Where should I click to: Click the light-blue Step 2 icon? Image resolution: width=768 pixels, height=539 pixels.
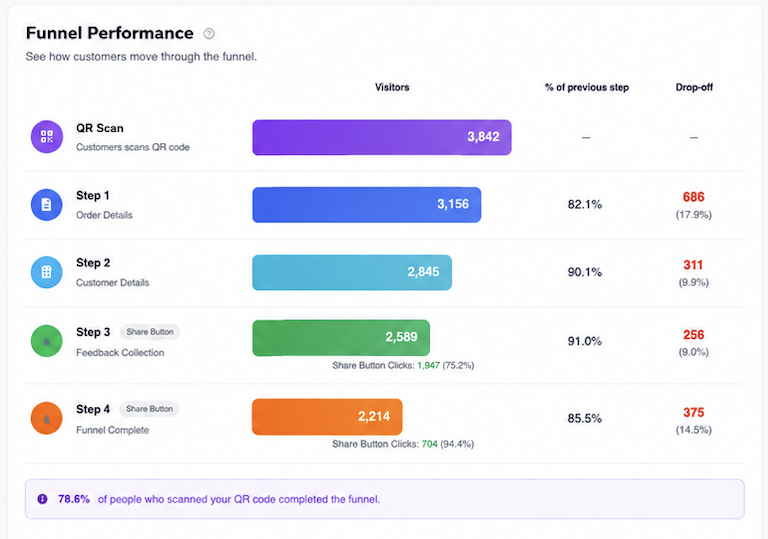pyautogui.click(x=47, y=272)
